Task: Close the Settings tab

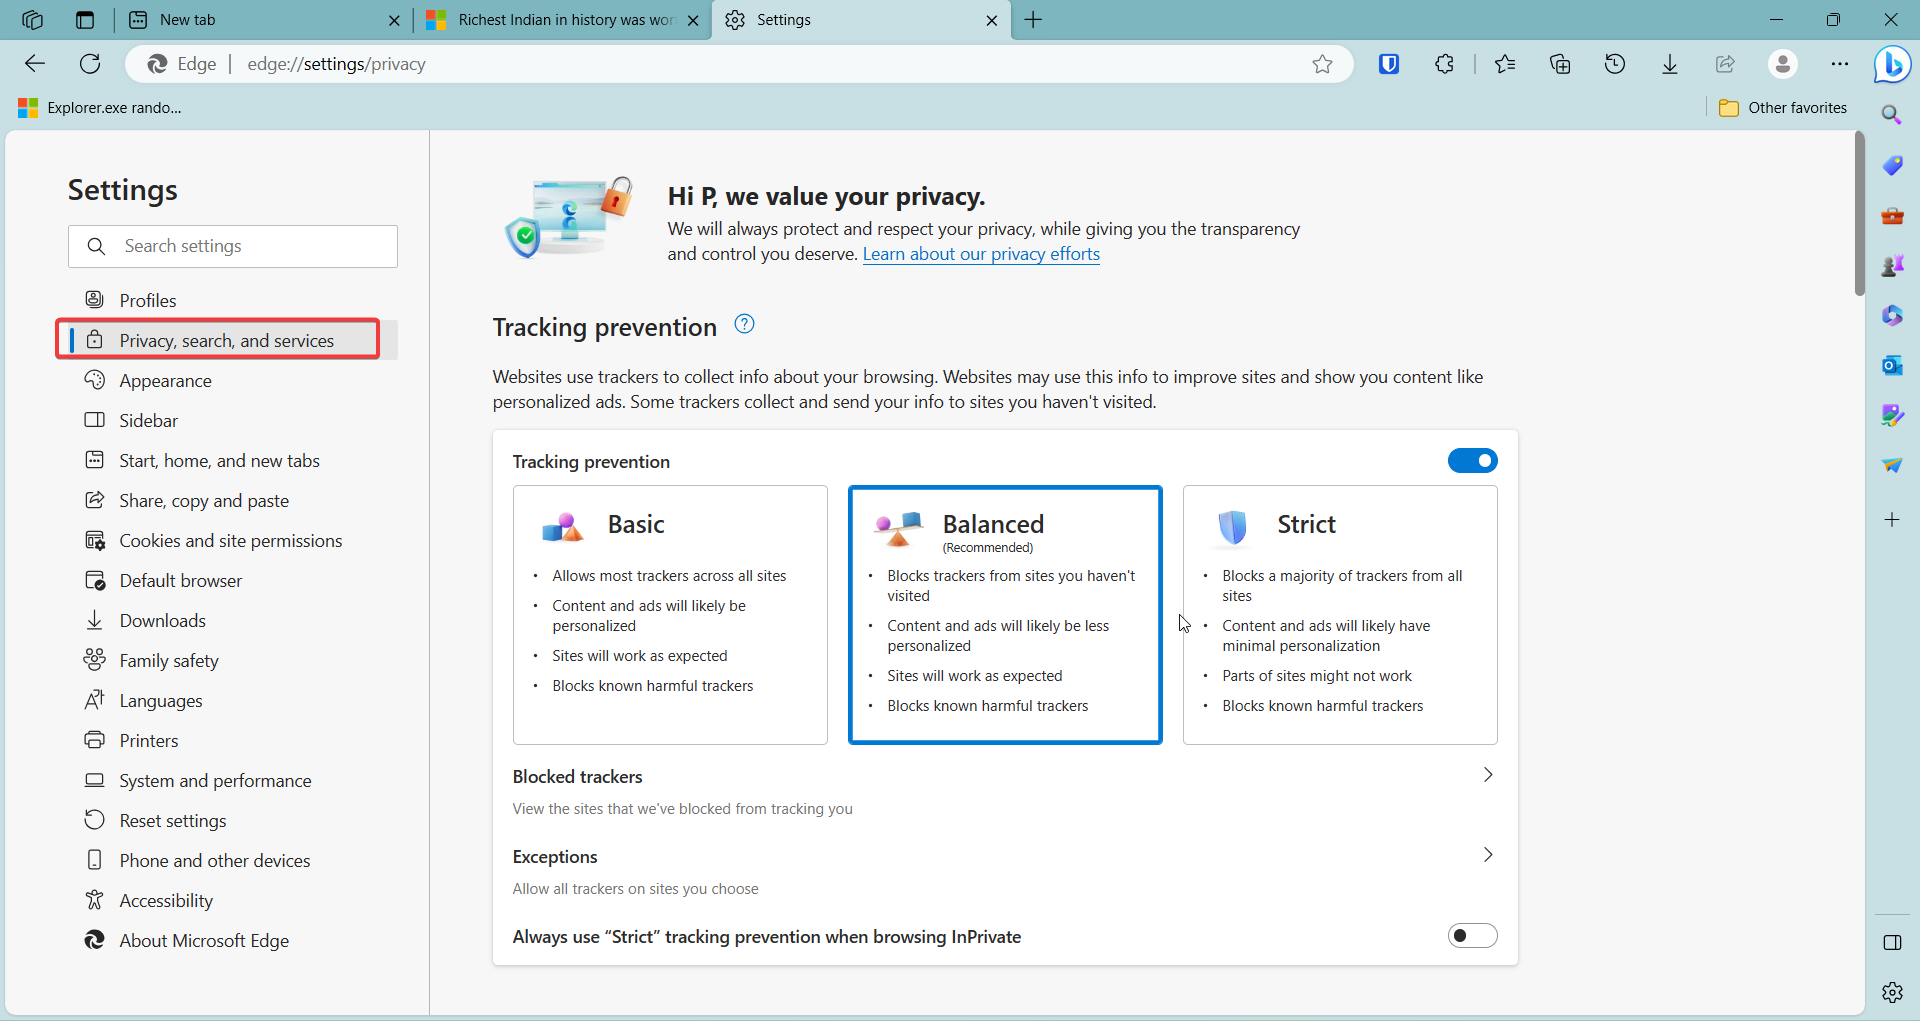Action: (x=991, y=20)
